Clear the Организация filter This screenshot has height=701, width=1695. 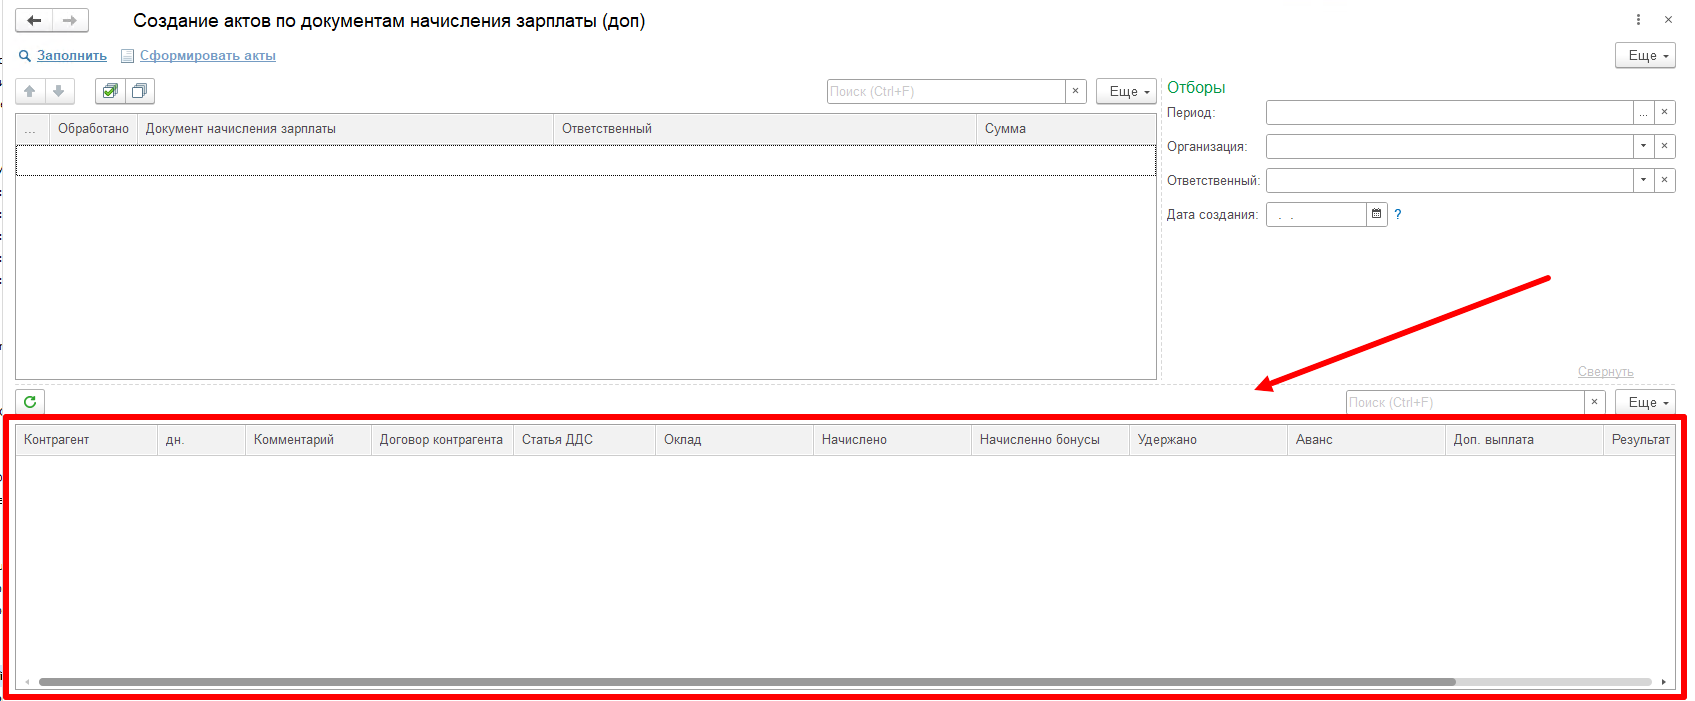click(1665, 146)
